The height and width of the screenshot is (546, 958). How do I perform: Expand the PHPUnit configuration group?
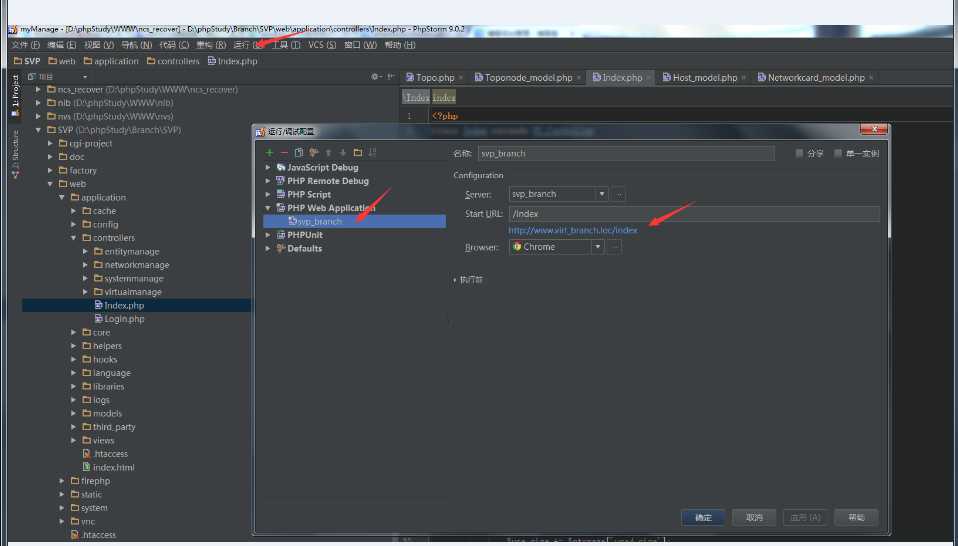[268, 235]
